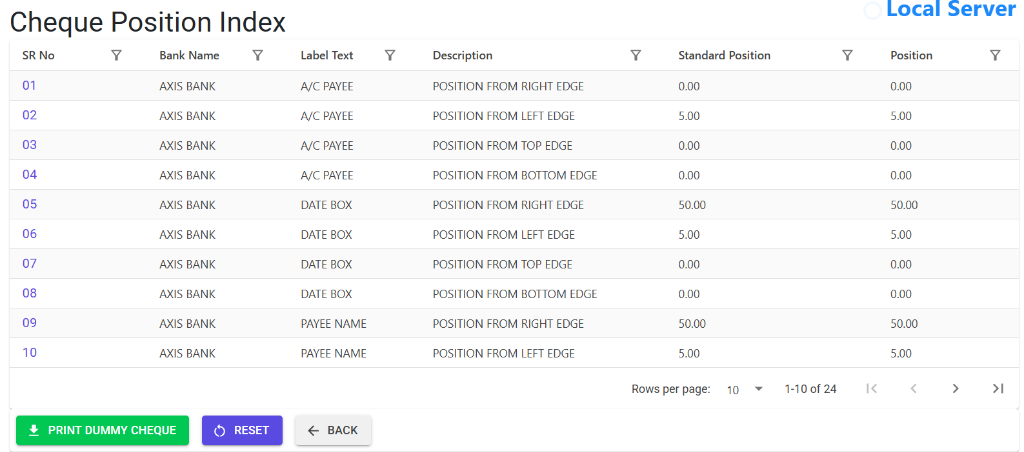Image resolution: width=1024 pixels, height=452 pixels.
Task: Open the rows per page dropdown
Action: [744, 389]
